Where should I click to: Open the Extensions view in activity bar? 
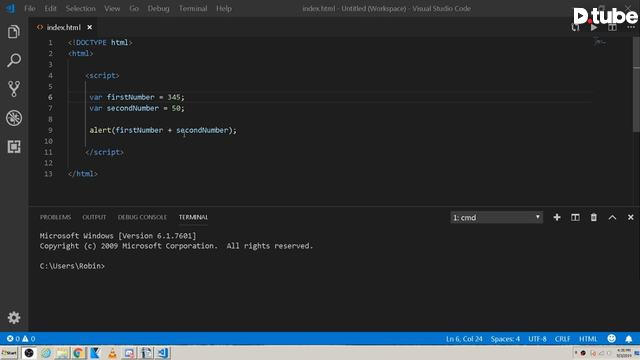pos(13,147)
